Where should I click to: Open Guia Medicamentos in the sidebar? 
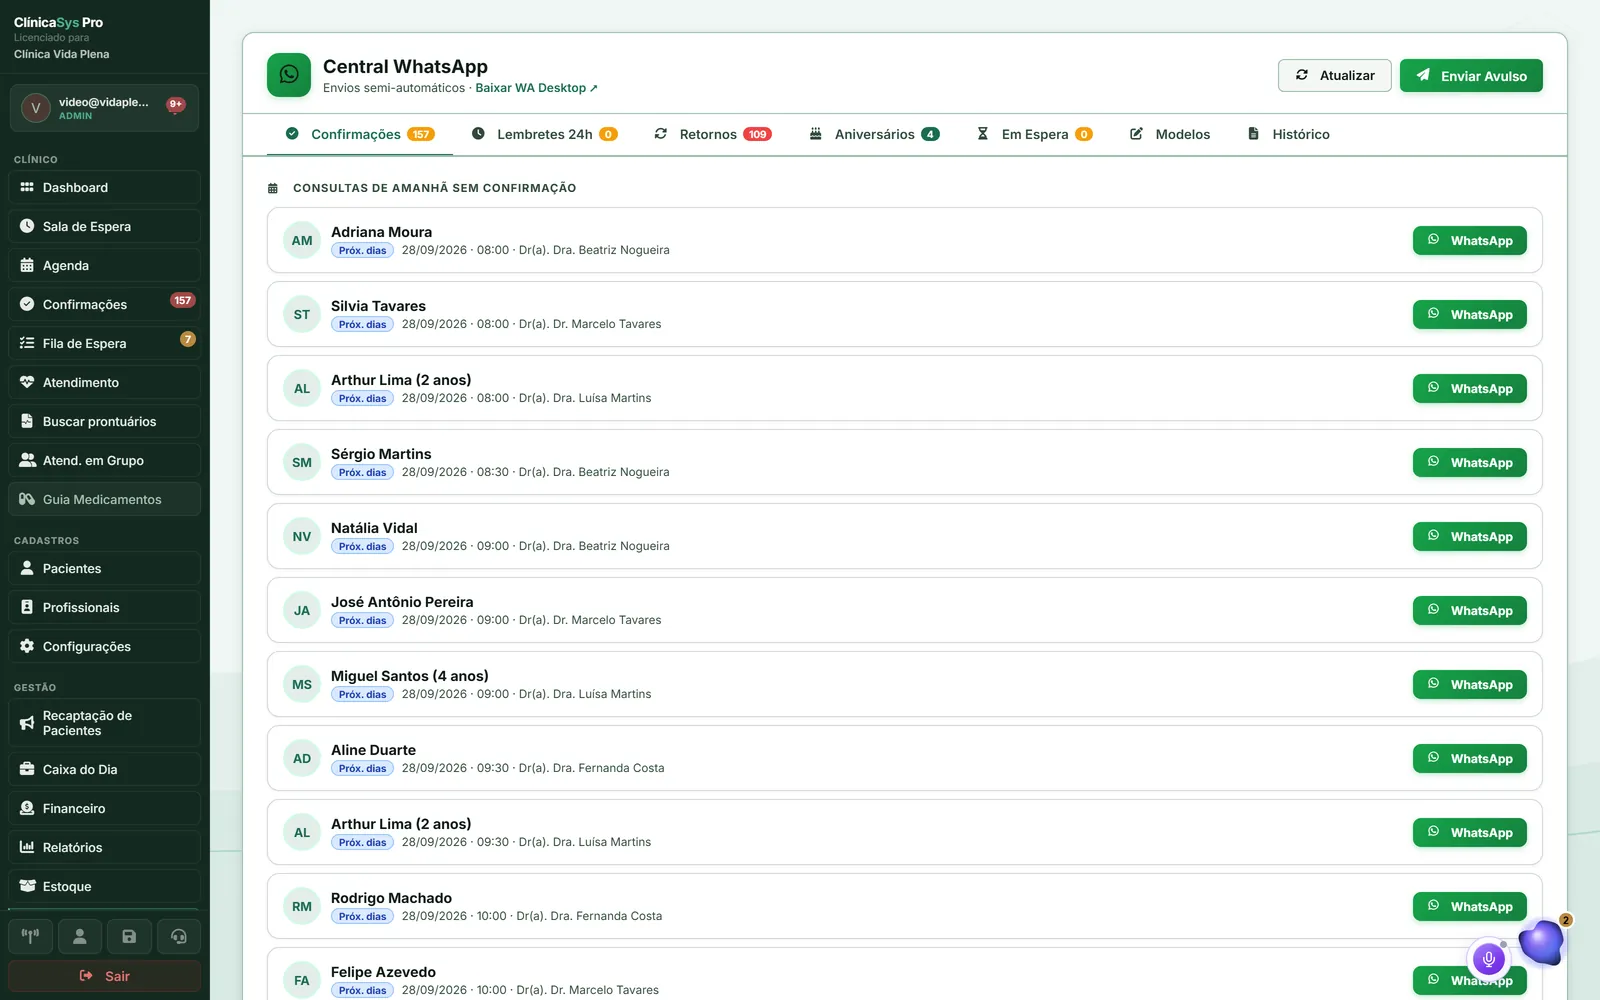(104, 499)
